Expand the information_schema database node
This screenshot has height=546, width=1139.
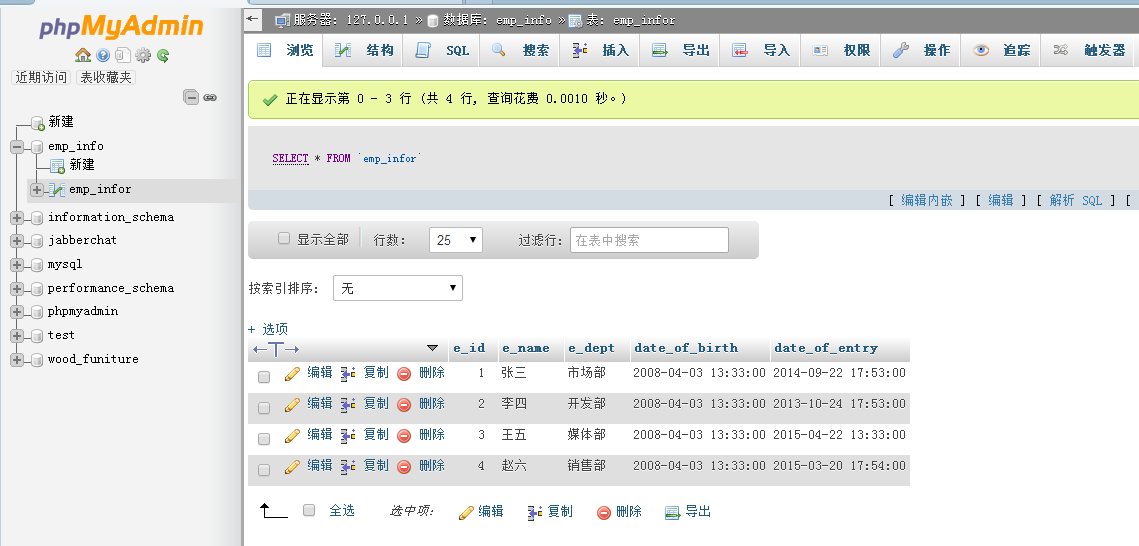point(17,218)
